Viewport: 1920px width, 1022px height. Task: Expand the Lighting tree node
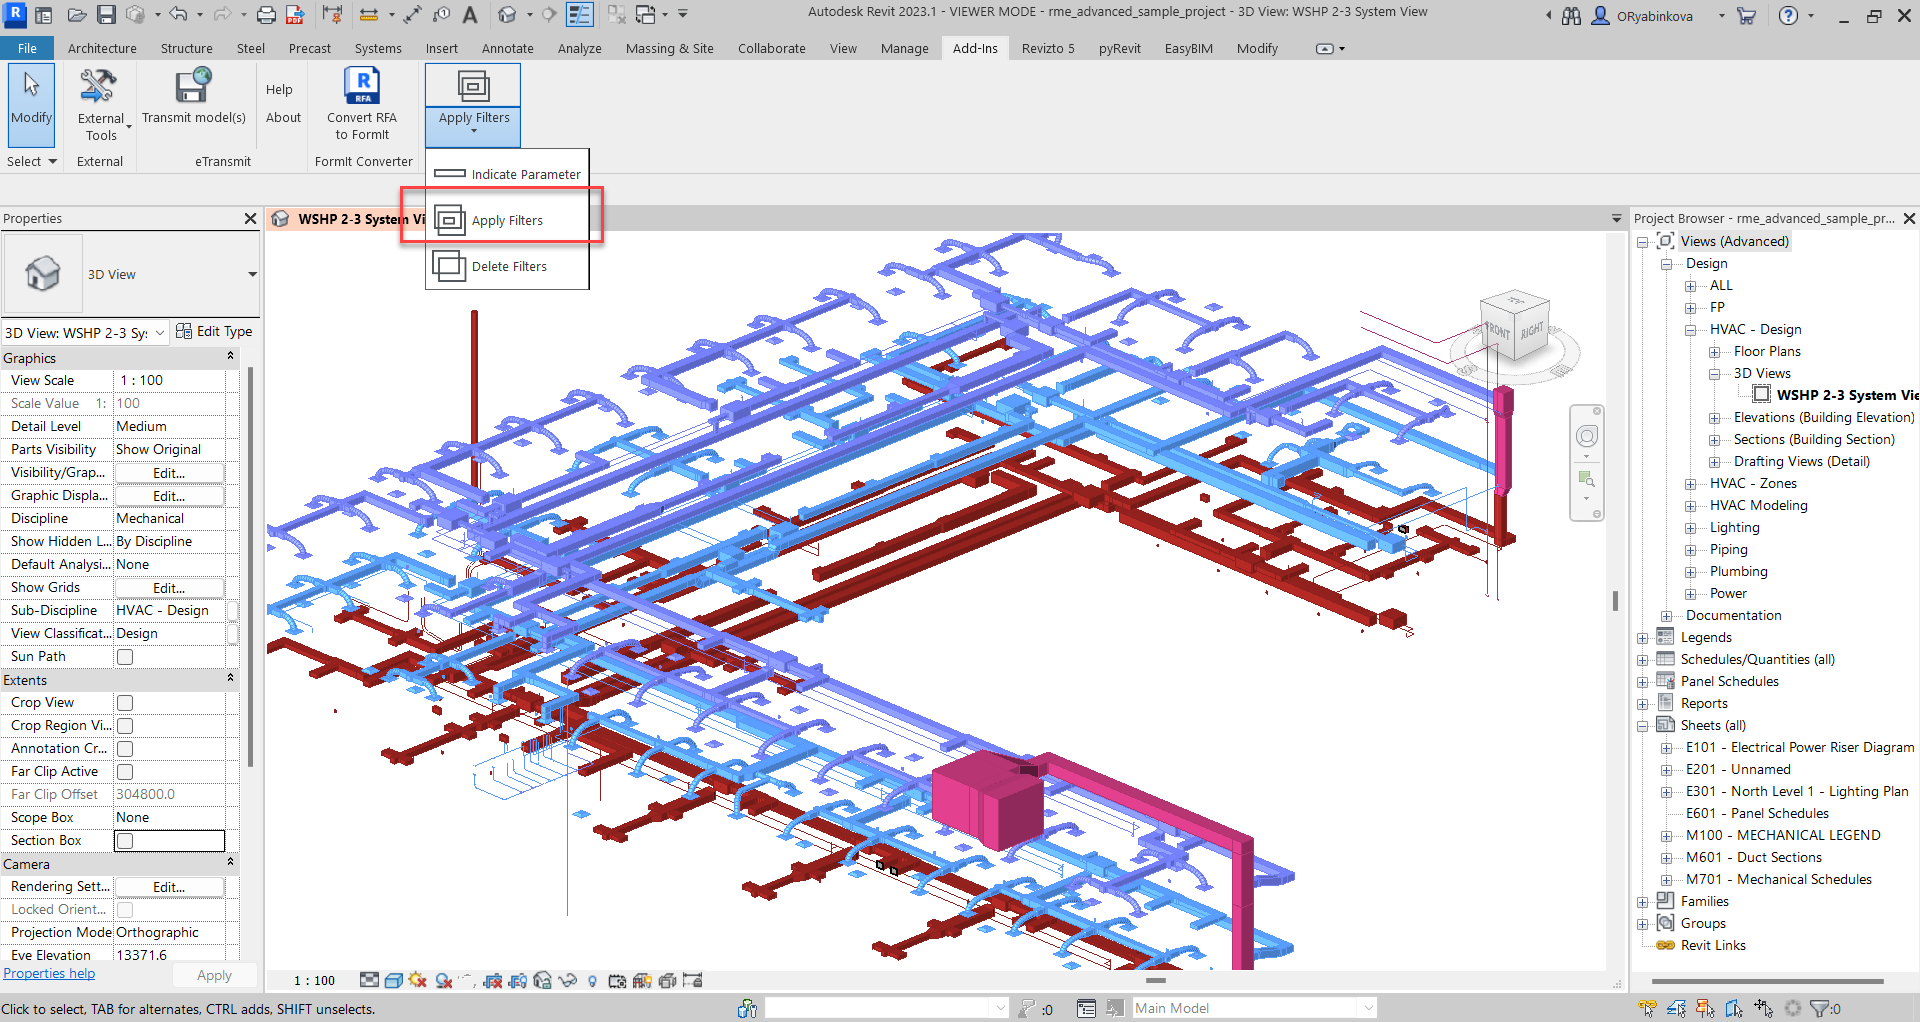1690,528
